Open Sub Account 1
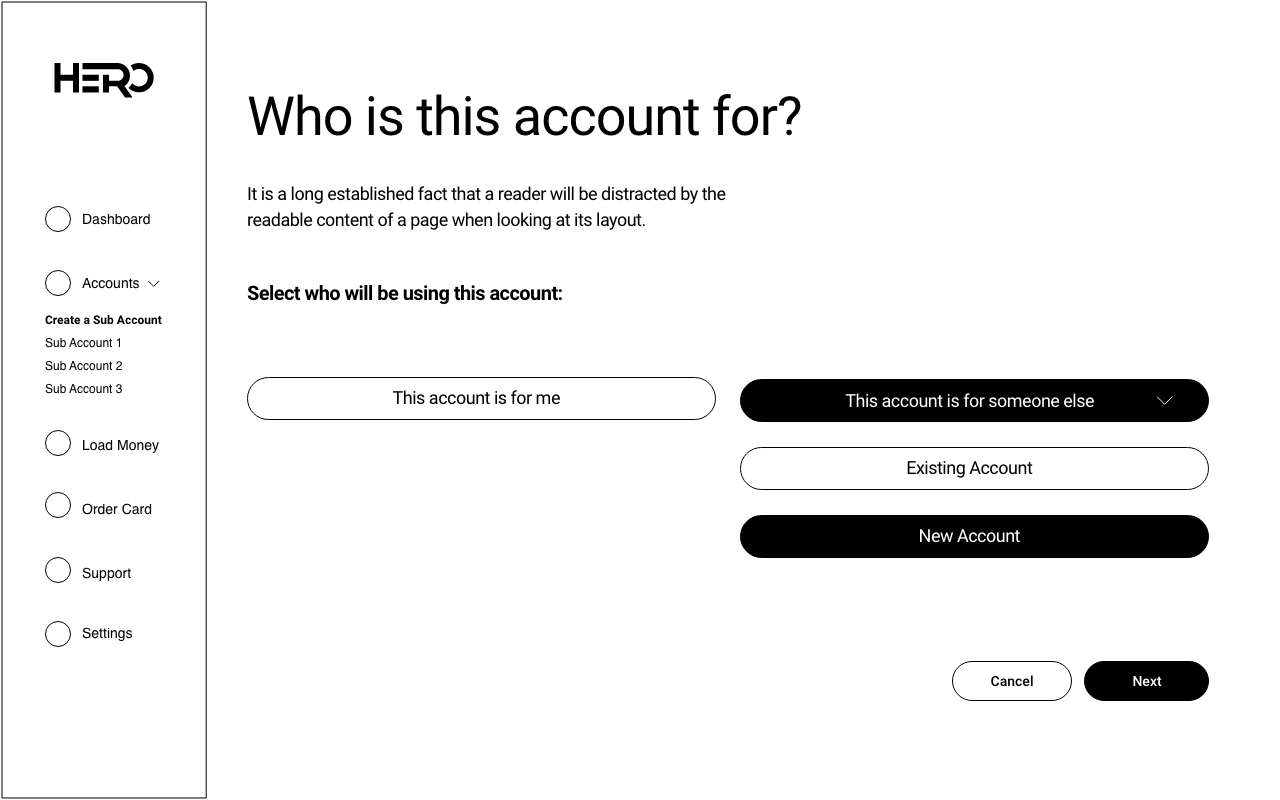This screenshot has width=1280, height=800. 83,343
